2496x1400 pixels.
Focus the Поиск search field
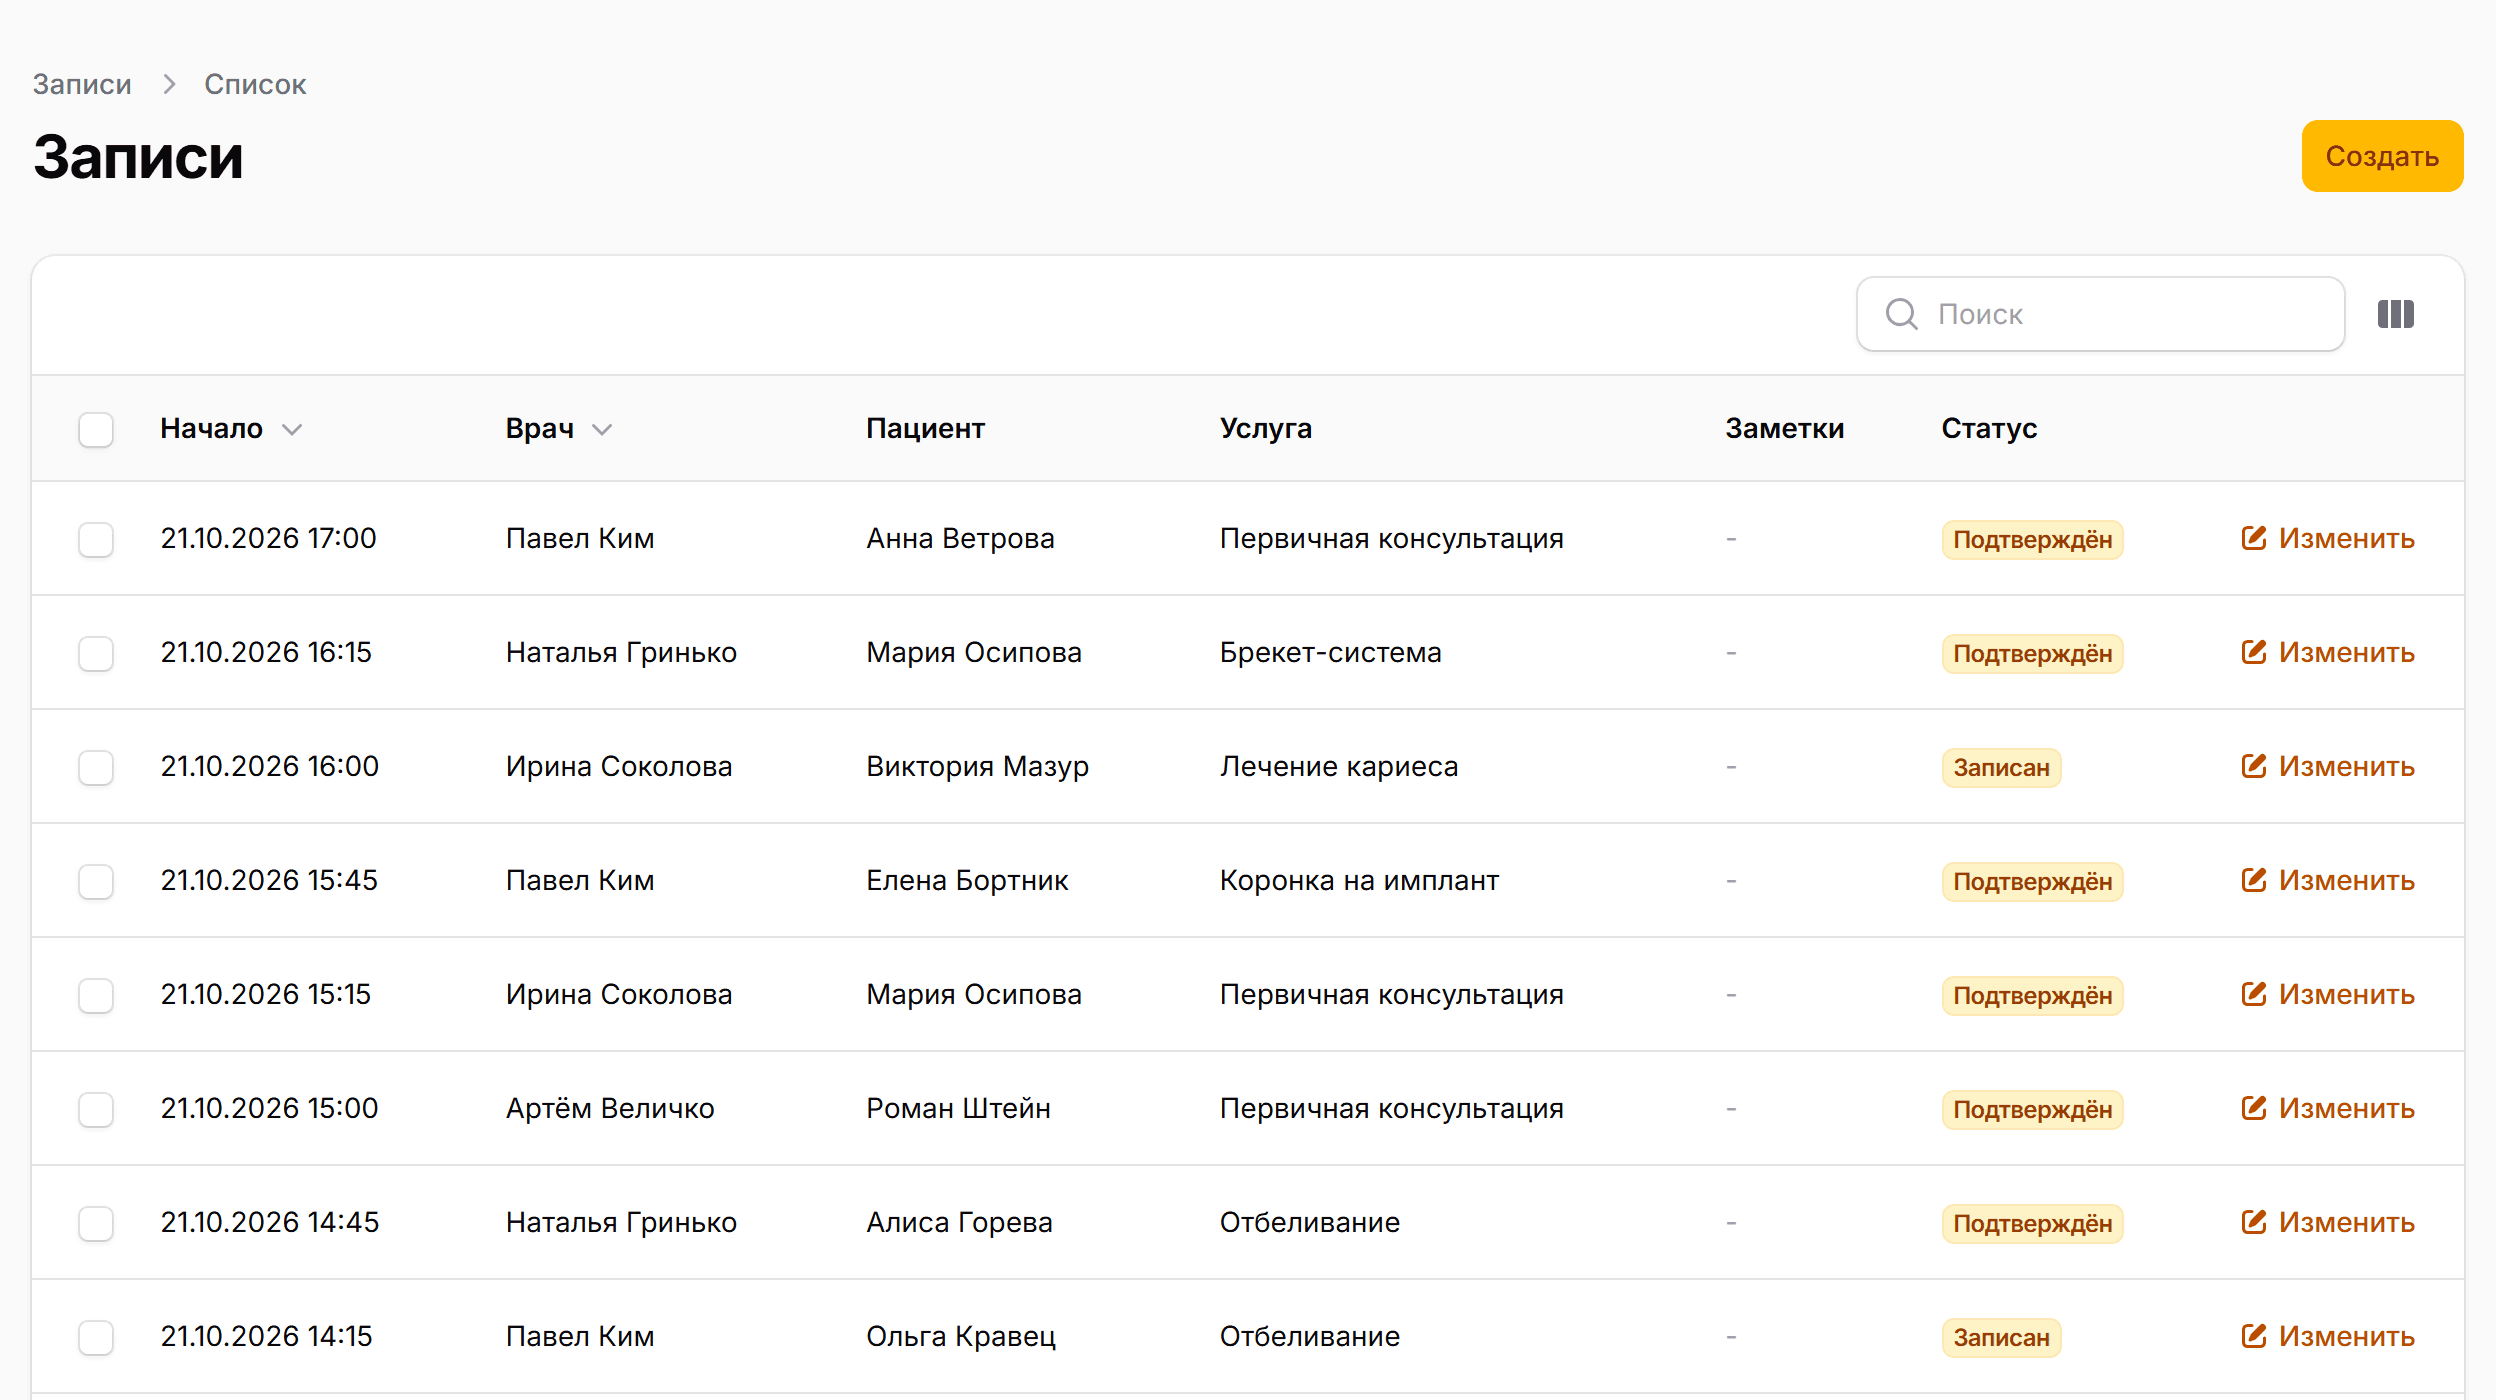(x=2100, y=314)
